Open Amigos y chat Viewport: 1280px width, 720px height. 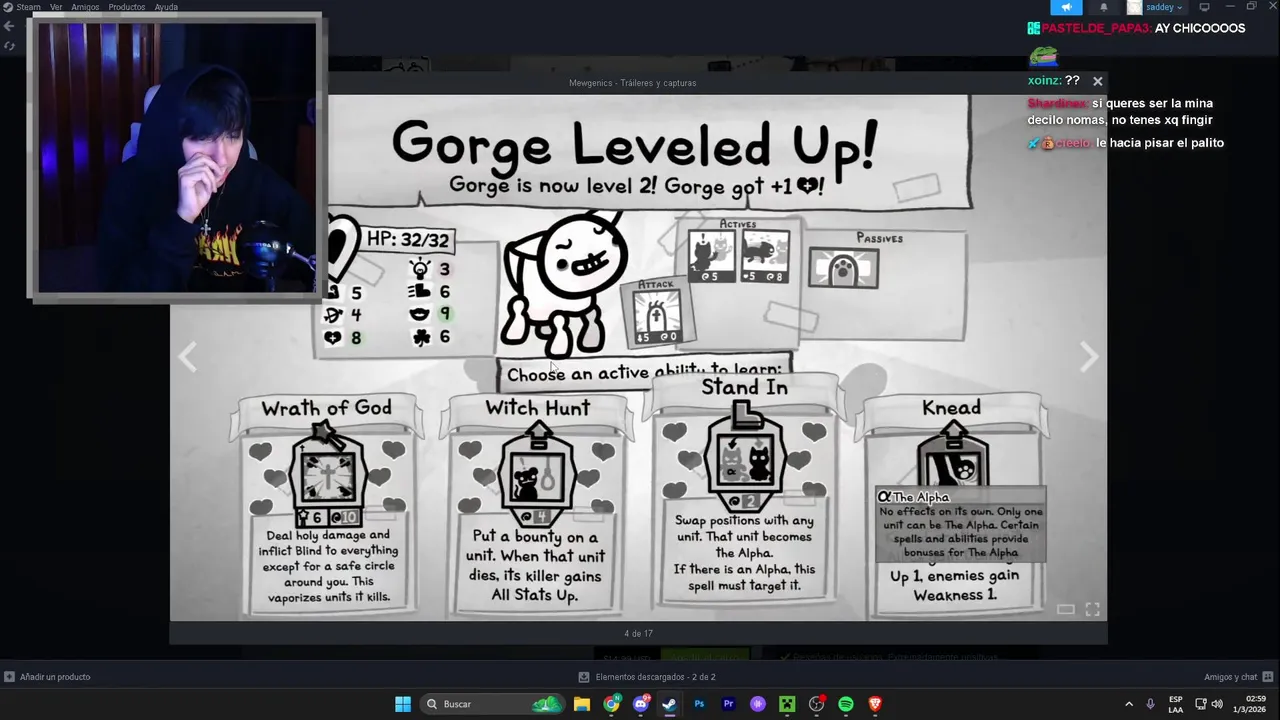(x=1238, y=677)
